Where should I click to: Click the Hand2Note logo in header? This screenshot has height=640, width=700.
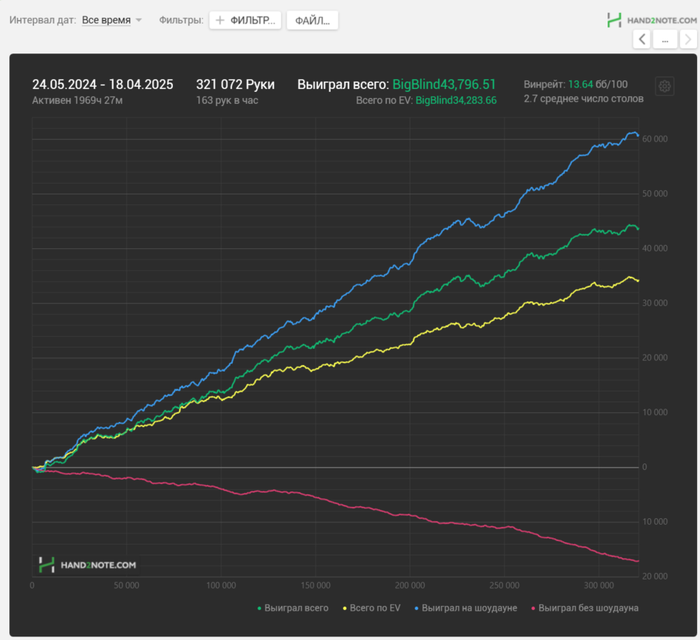pos(652,20)
